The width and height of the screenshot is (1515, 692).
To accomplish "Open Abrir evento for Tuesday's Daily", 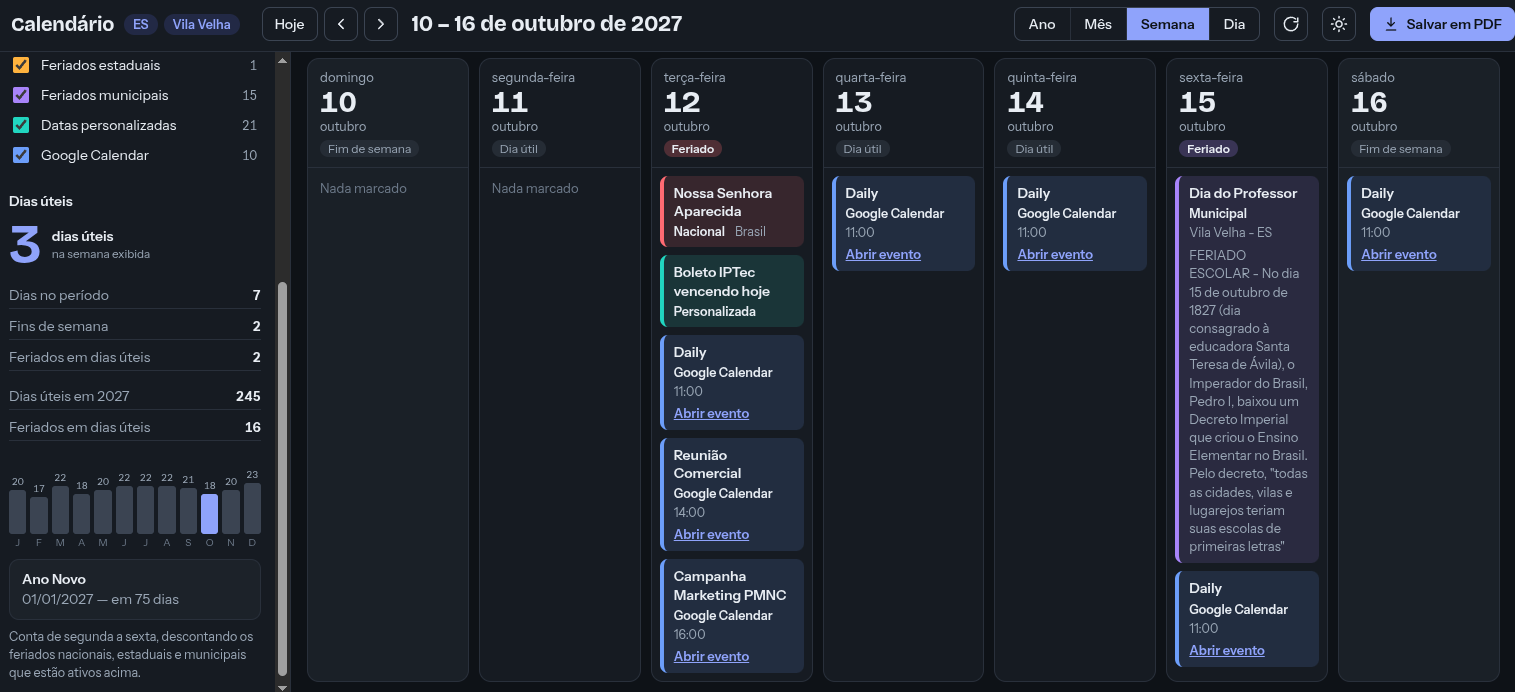I will point(711,413).
